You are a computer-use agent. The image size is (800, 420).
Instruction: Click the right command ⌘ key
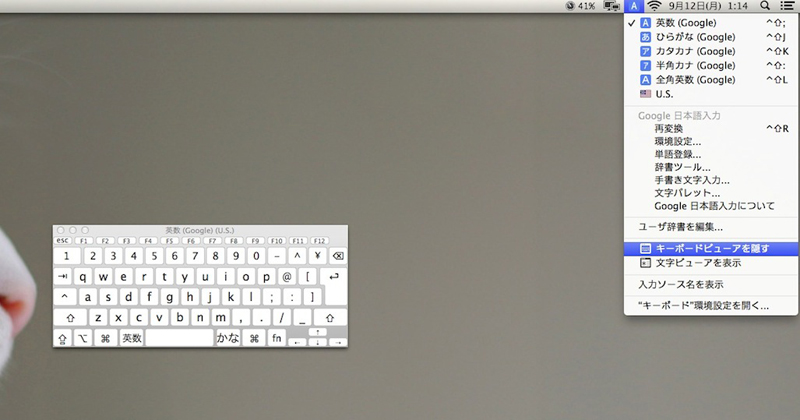pyautogui.click(x=254, y=338)
